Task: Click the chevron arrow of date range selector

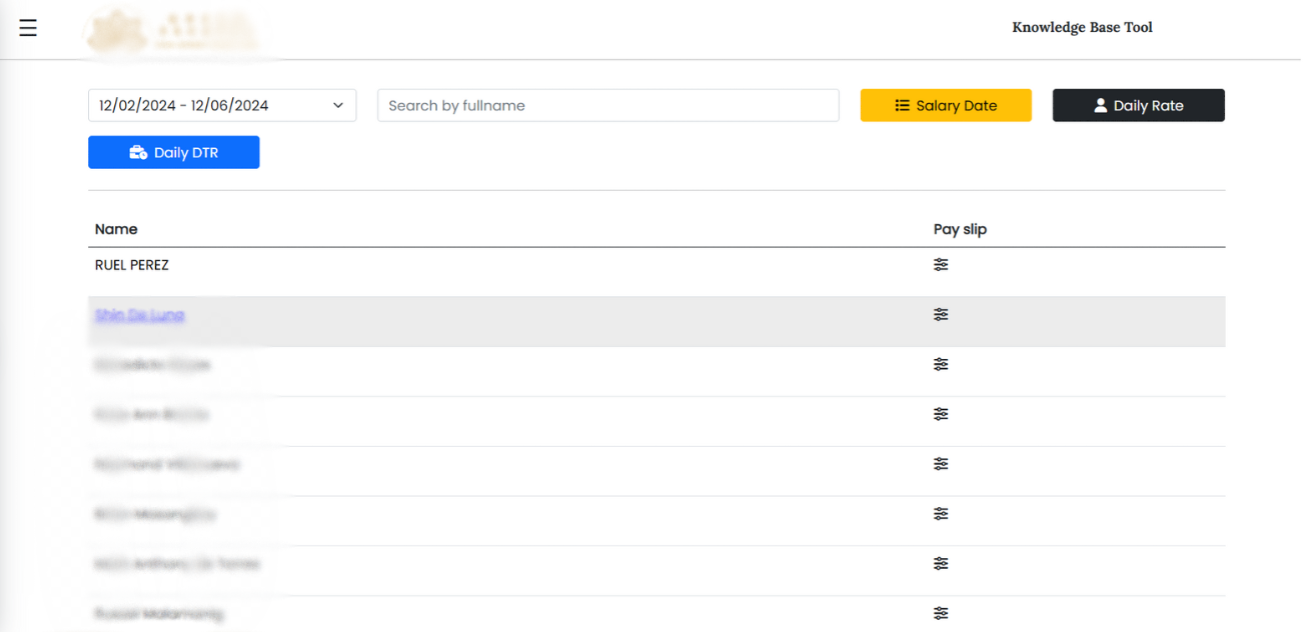Action: click(338, 105)
